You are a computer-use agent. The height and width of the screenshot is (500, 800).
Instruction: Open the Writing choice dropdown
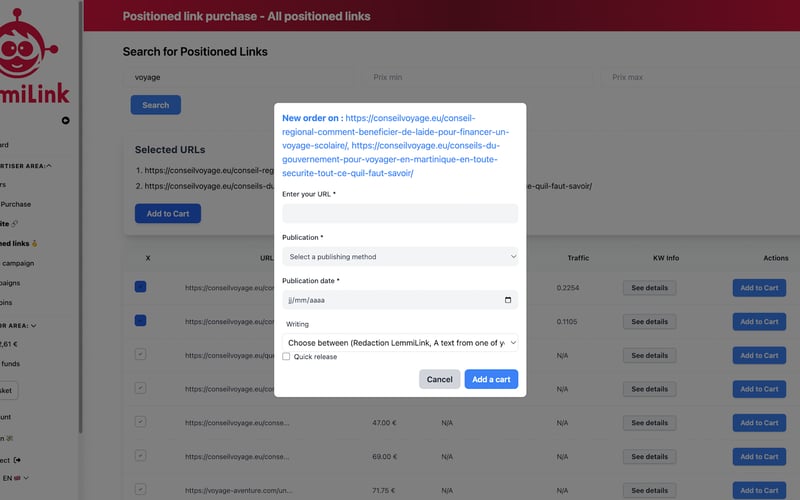coord(400,342)
